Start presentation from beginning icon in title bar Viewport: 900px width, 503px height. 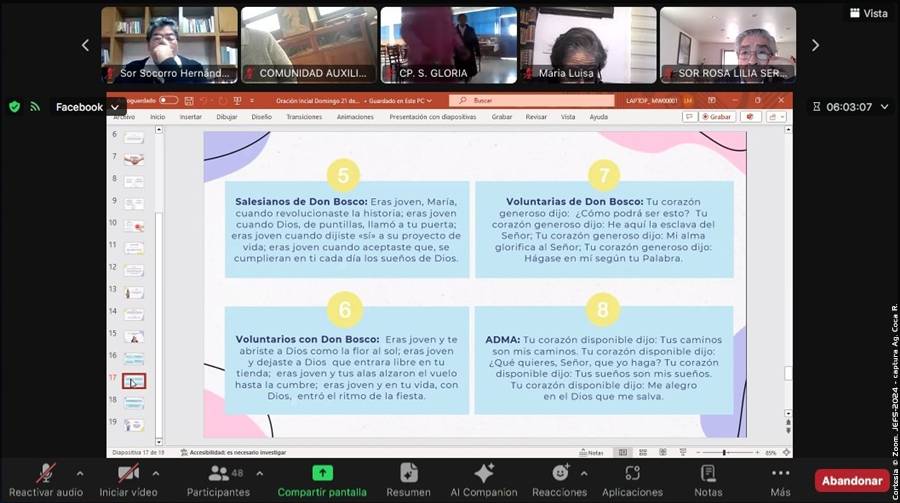[237, 100]
